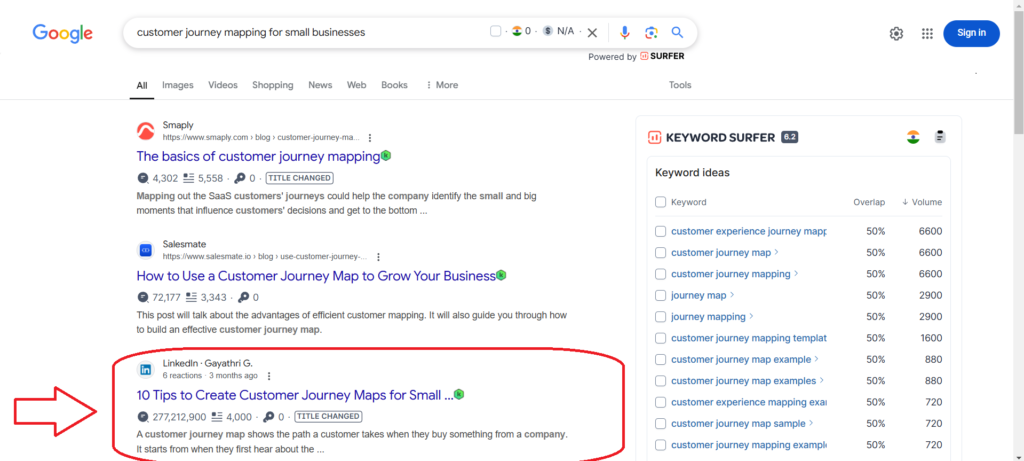
Task: Click green Surfer badge beside Salesmate title
Action: point(501,275)
